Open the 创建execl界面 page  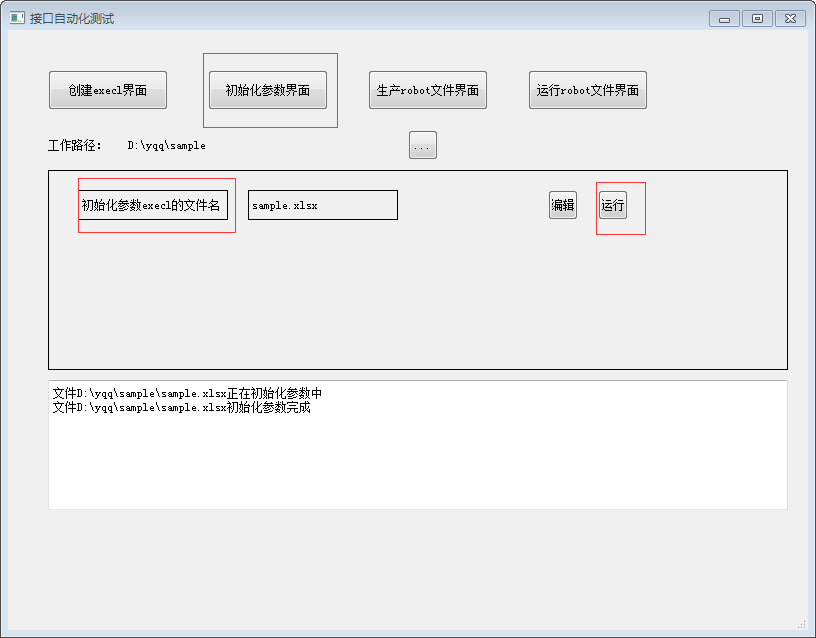click(x=108, y=90)
